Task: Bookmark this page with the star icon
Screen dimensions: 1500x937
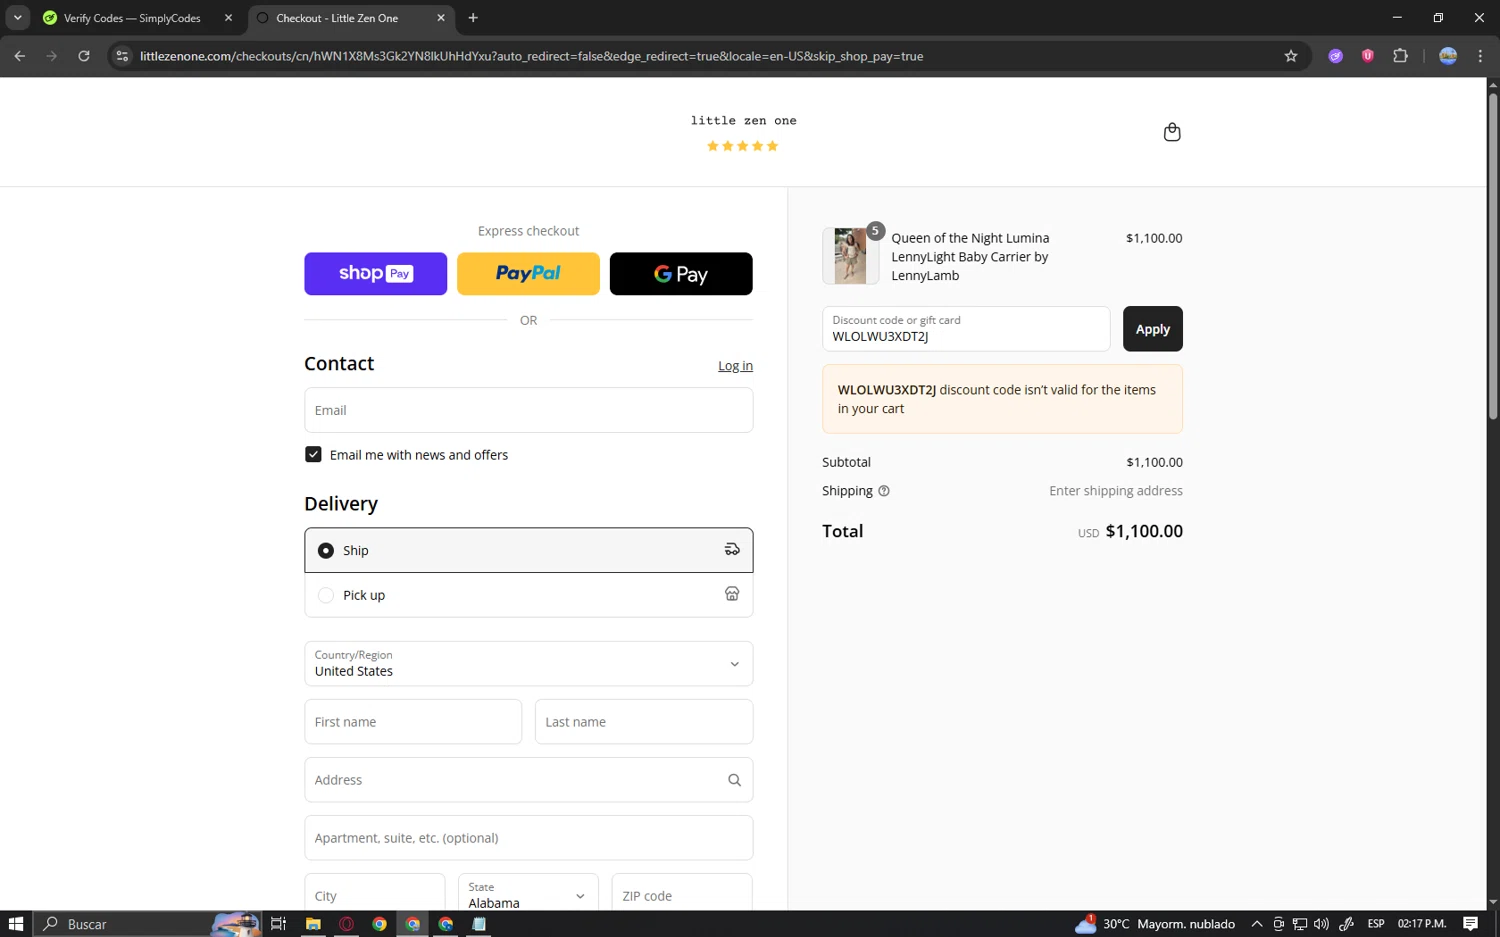Action: (1291, 56)
